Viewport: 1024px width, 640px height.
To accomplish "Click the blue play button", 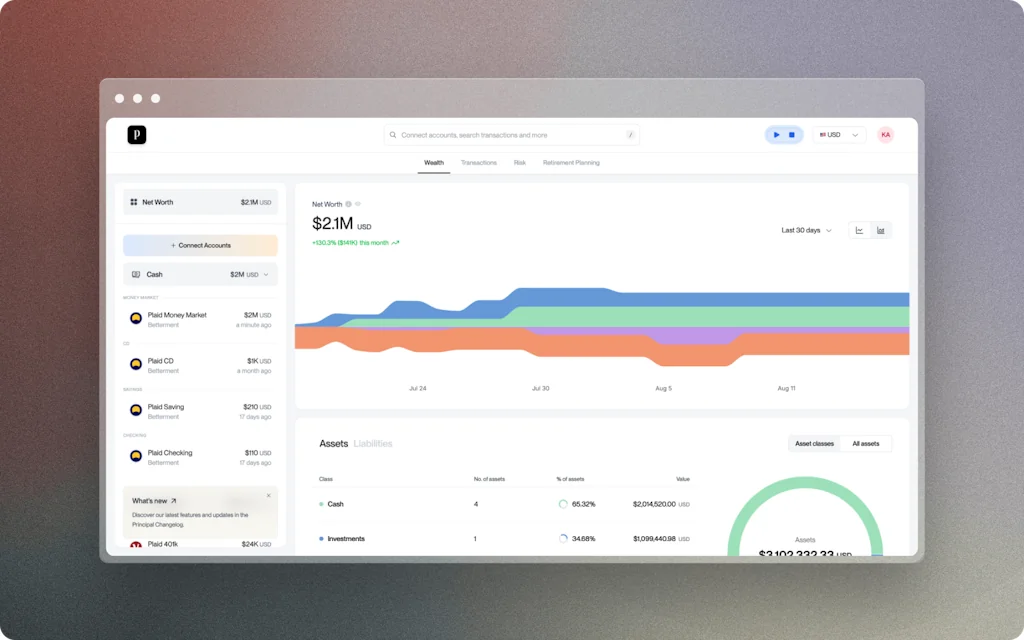I will [x=776, y=135].
